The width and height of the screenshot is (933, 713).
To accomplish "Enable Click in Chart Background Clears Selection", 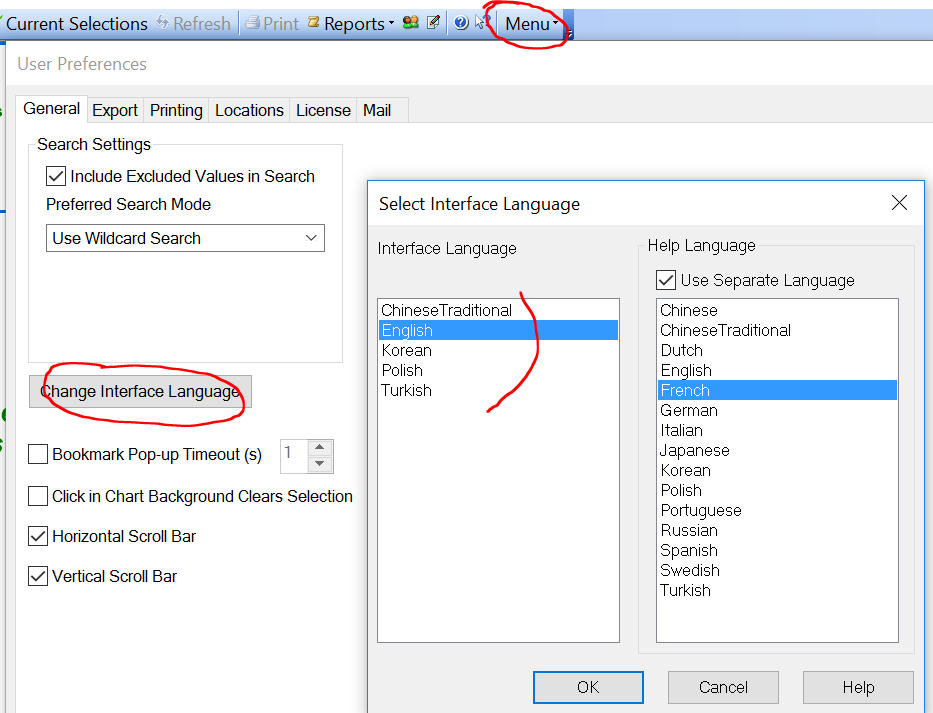I will tap(38, 496).
